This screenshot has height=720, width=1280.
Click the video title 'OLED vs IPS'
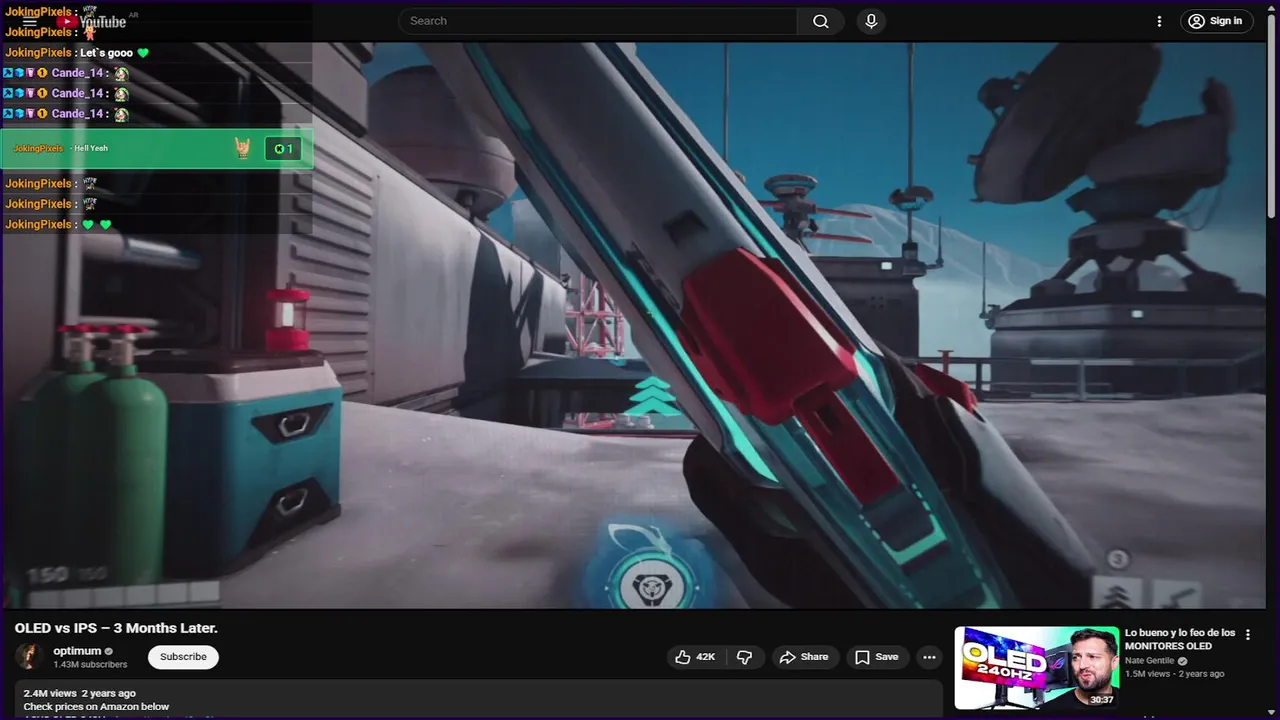tap(116, 628)
